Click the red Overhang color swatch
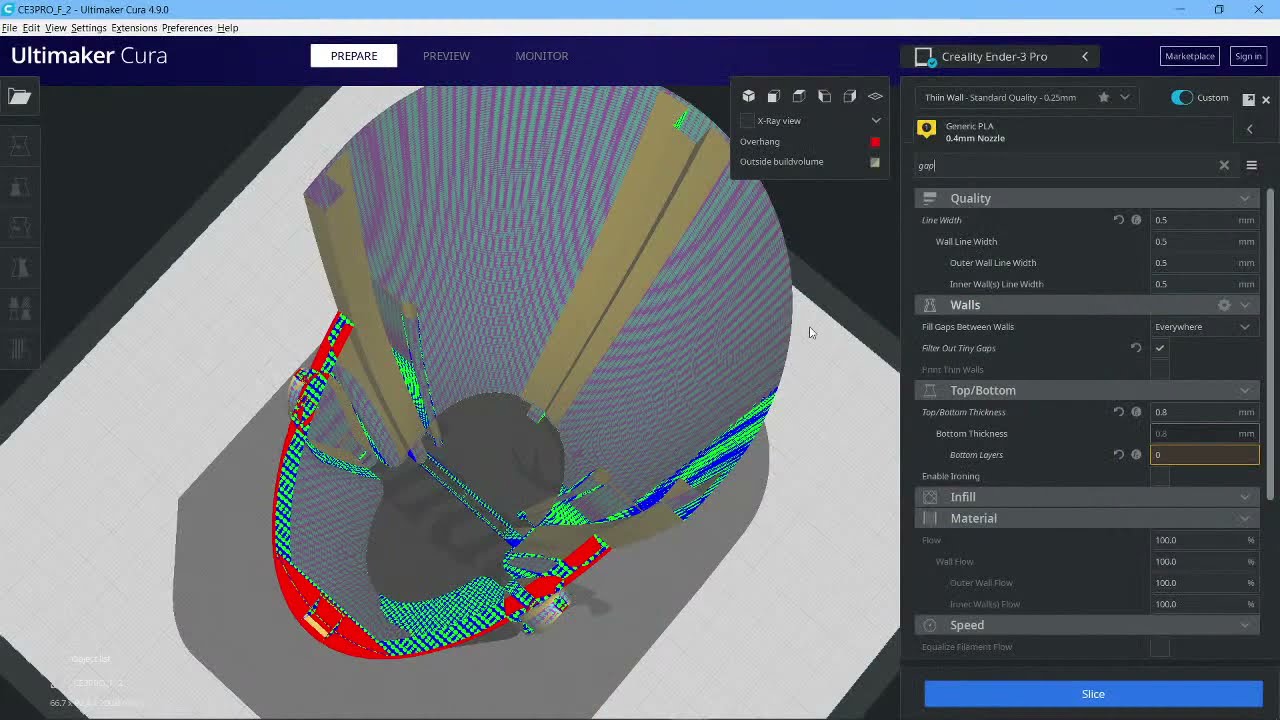The width and height of the screenshot is (1280, 720). pyautogui.click(x=875, y=142)
